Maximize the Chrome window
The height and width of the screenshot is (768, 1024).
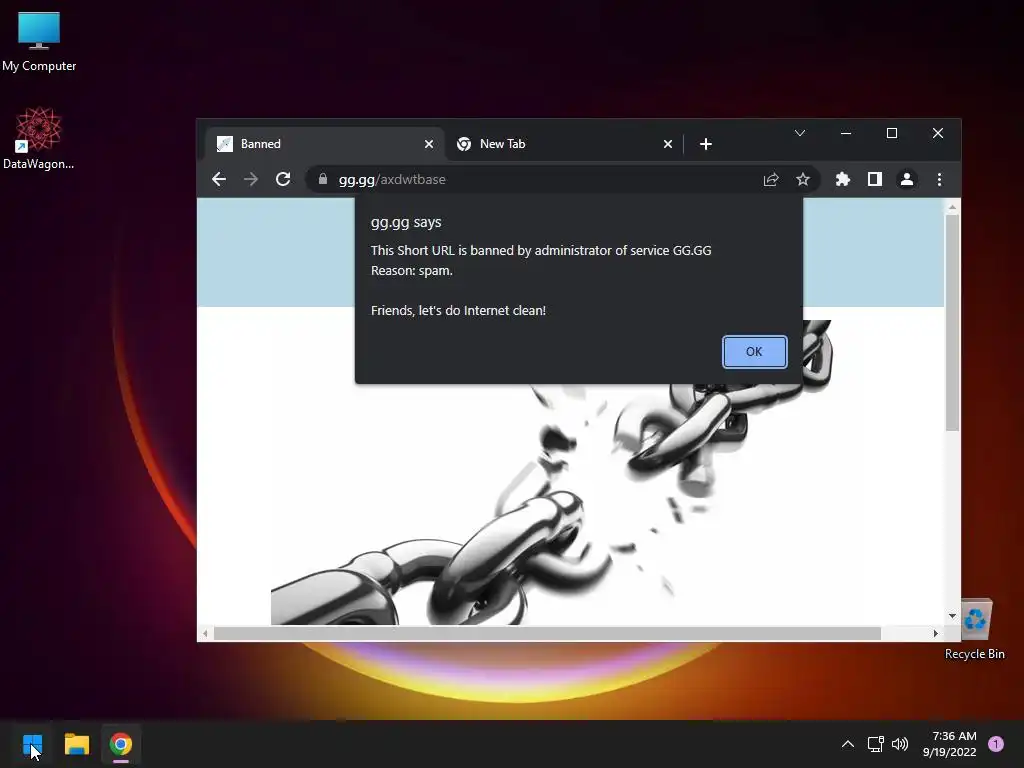click(x=891, y=133)
